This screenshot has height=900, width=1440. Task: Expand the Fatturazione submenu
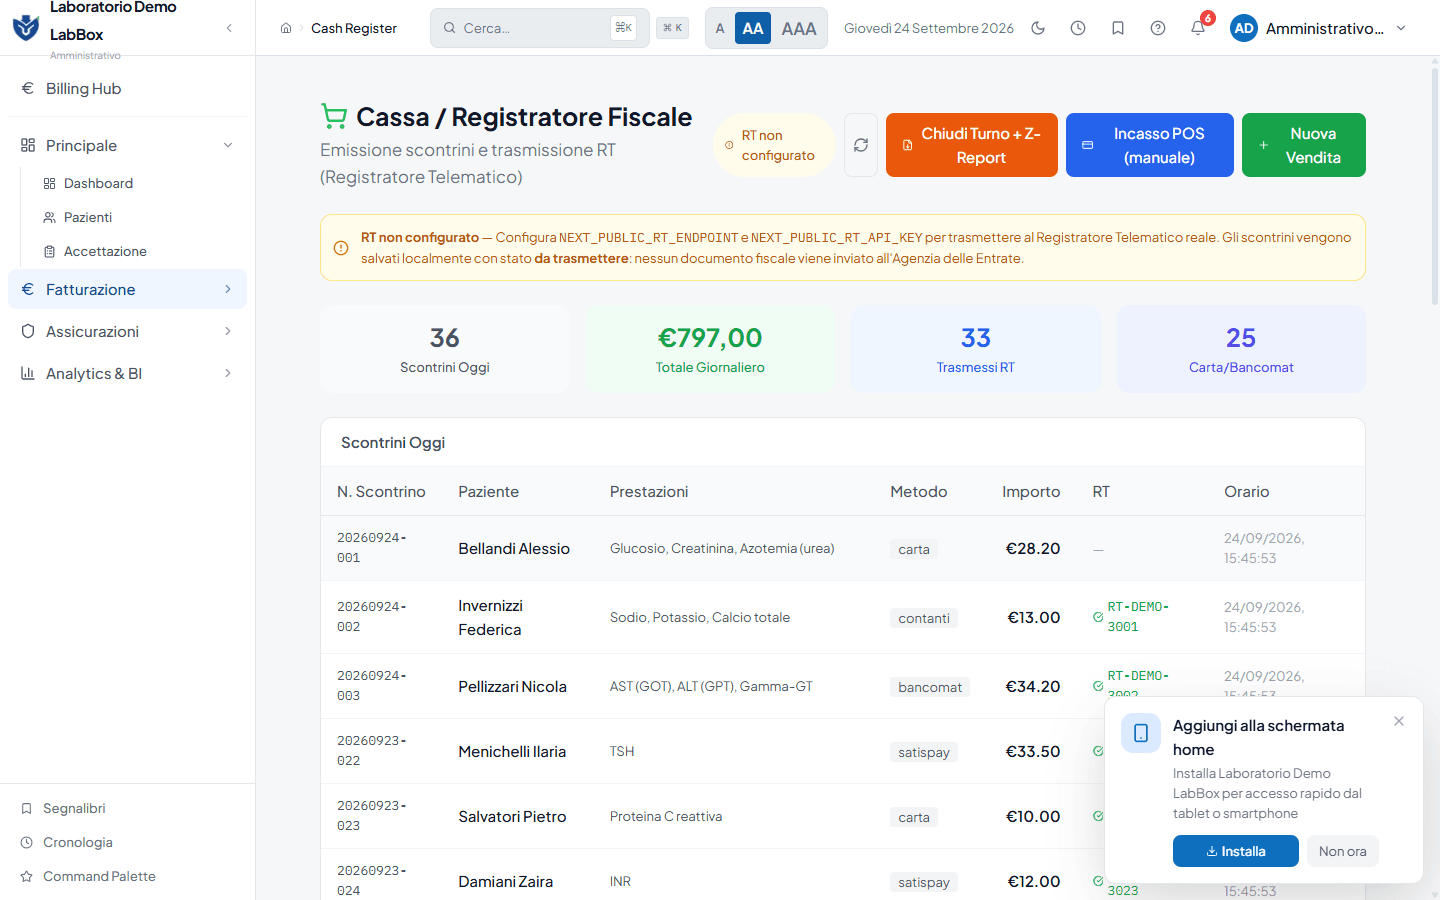pyautogui.click(x=228, y=289)
